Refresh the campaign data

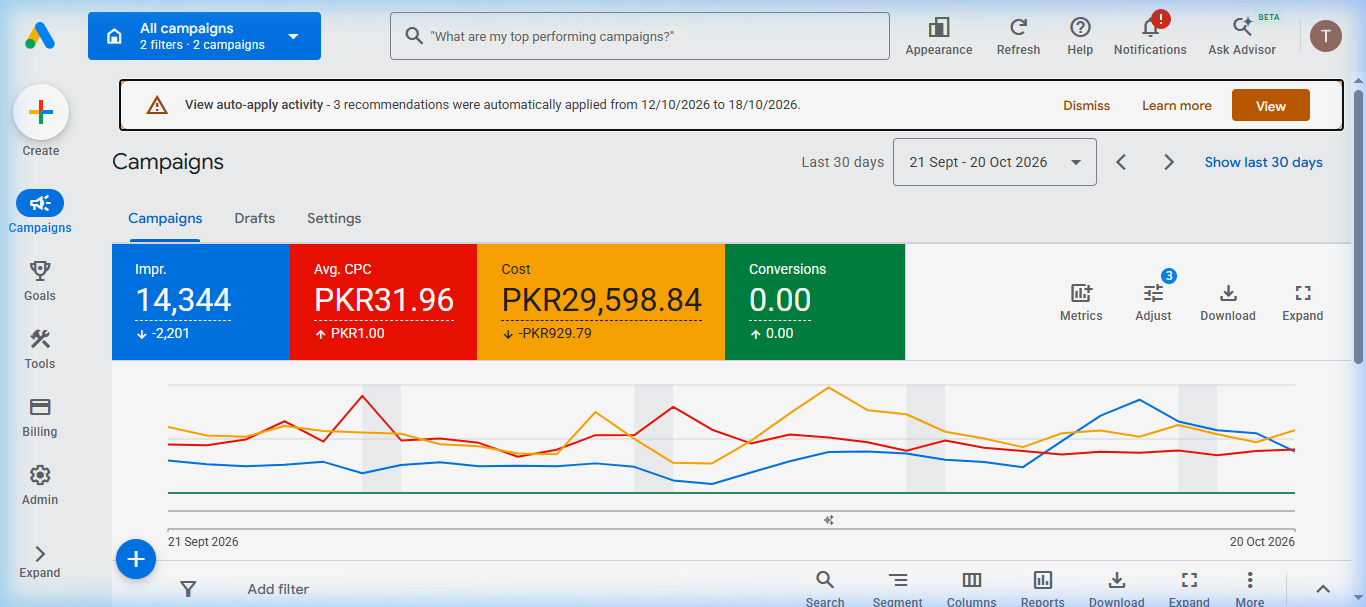pyautogui.click(x=1018, y=37)
